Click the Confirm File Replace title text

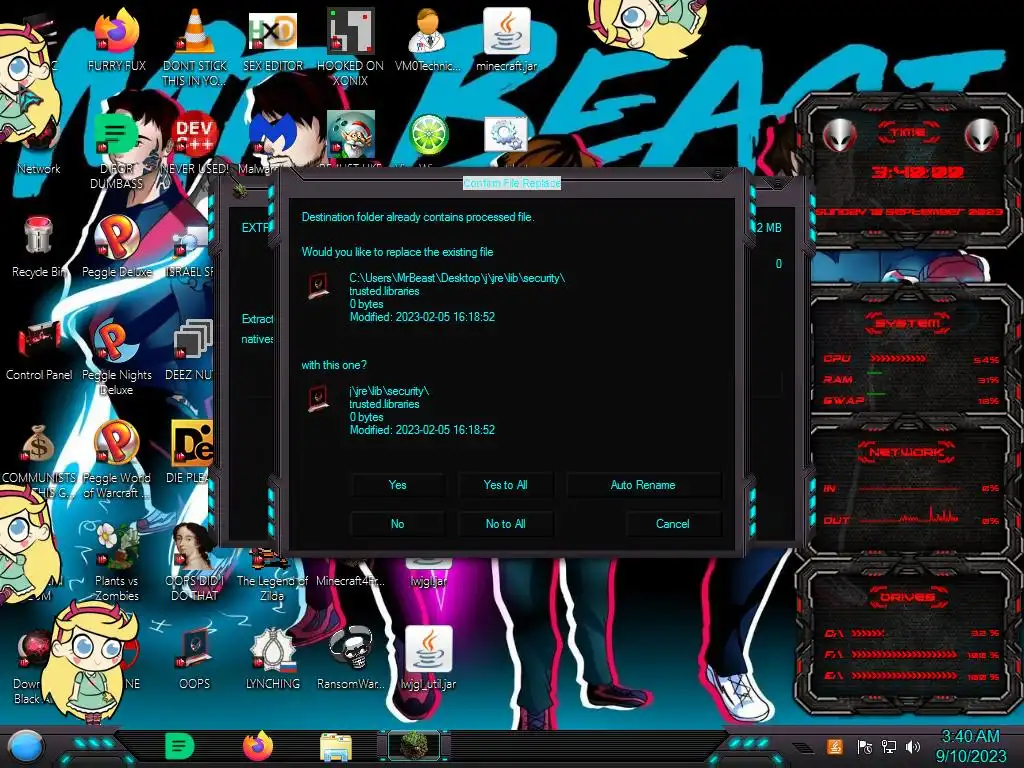(x=512, y=184)
